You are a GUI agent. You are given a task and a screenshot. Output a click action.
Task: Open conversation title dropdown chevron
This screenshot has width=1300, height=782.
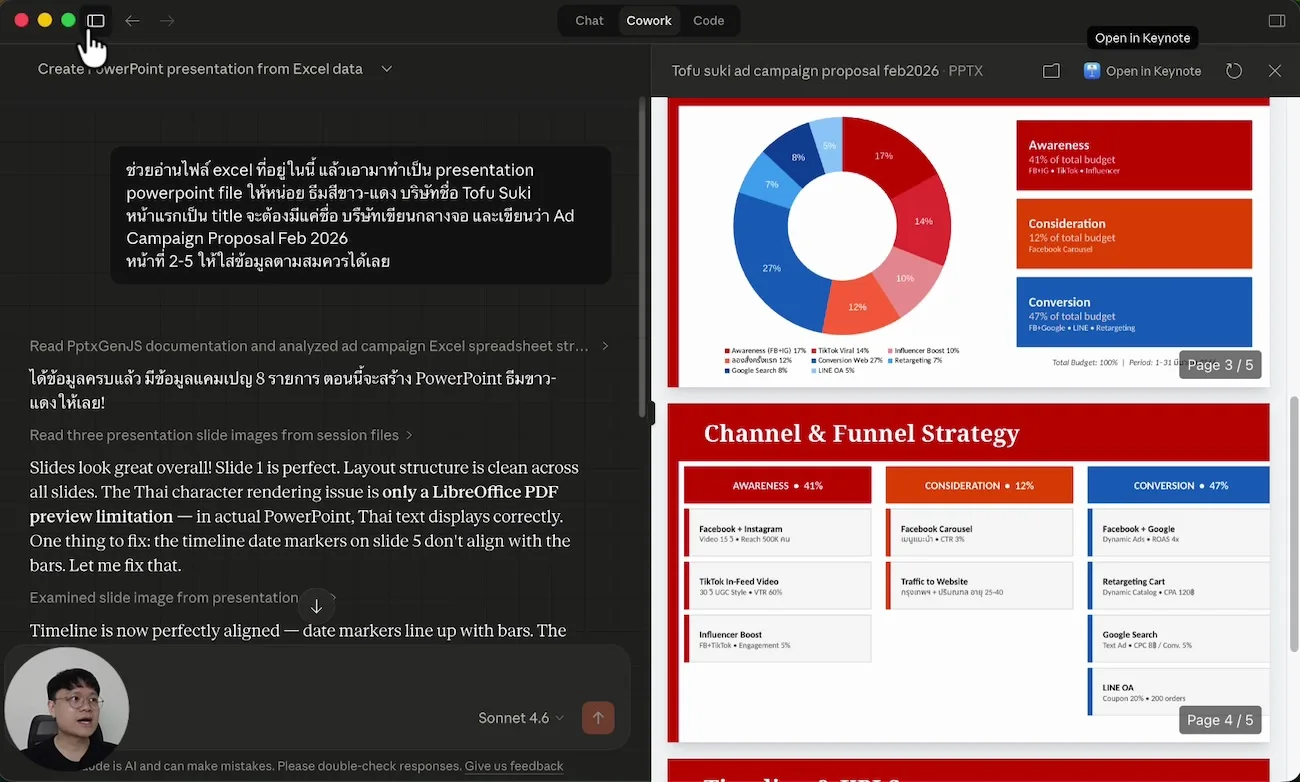tap(387, 69)
